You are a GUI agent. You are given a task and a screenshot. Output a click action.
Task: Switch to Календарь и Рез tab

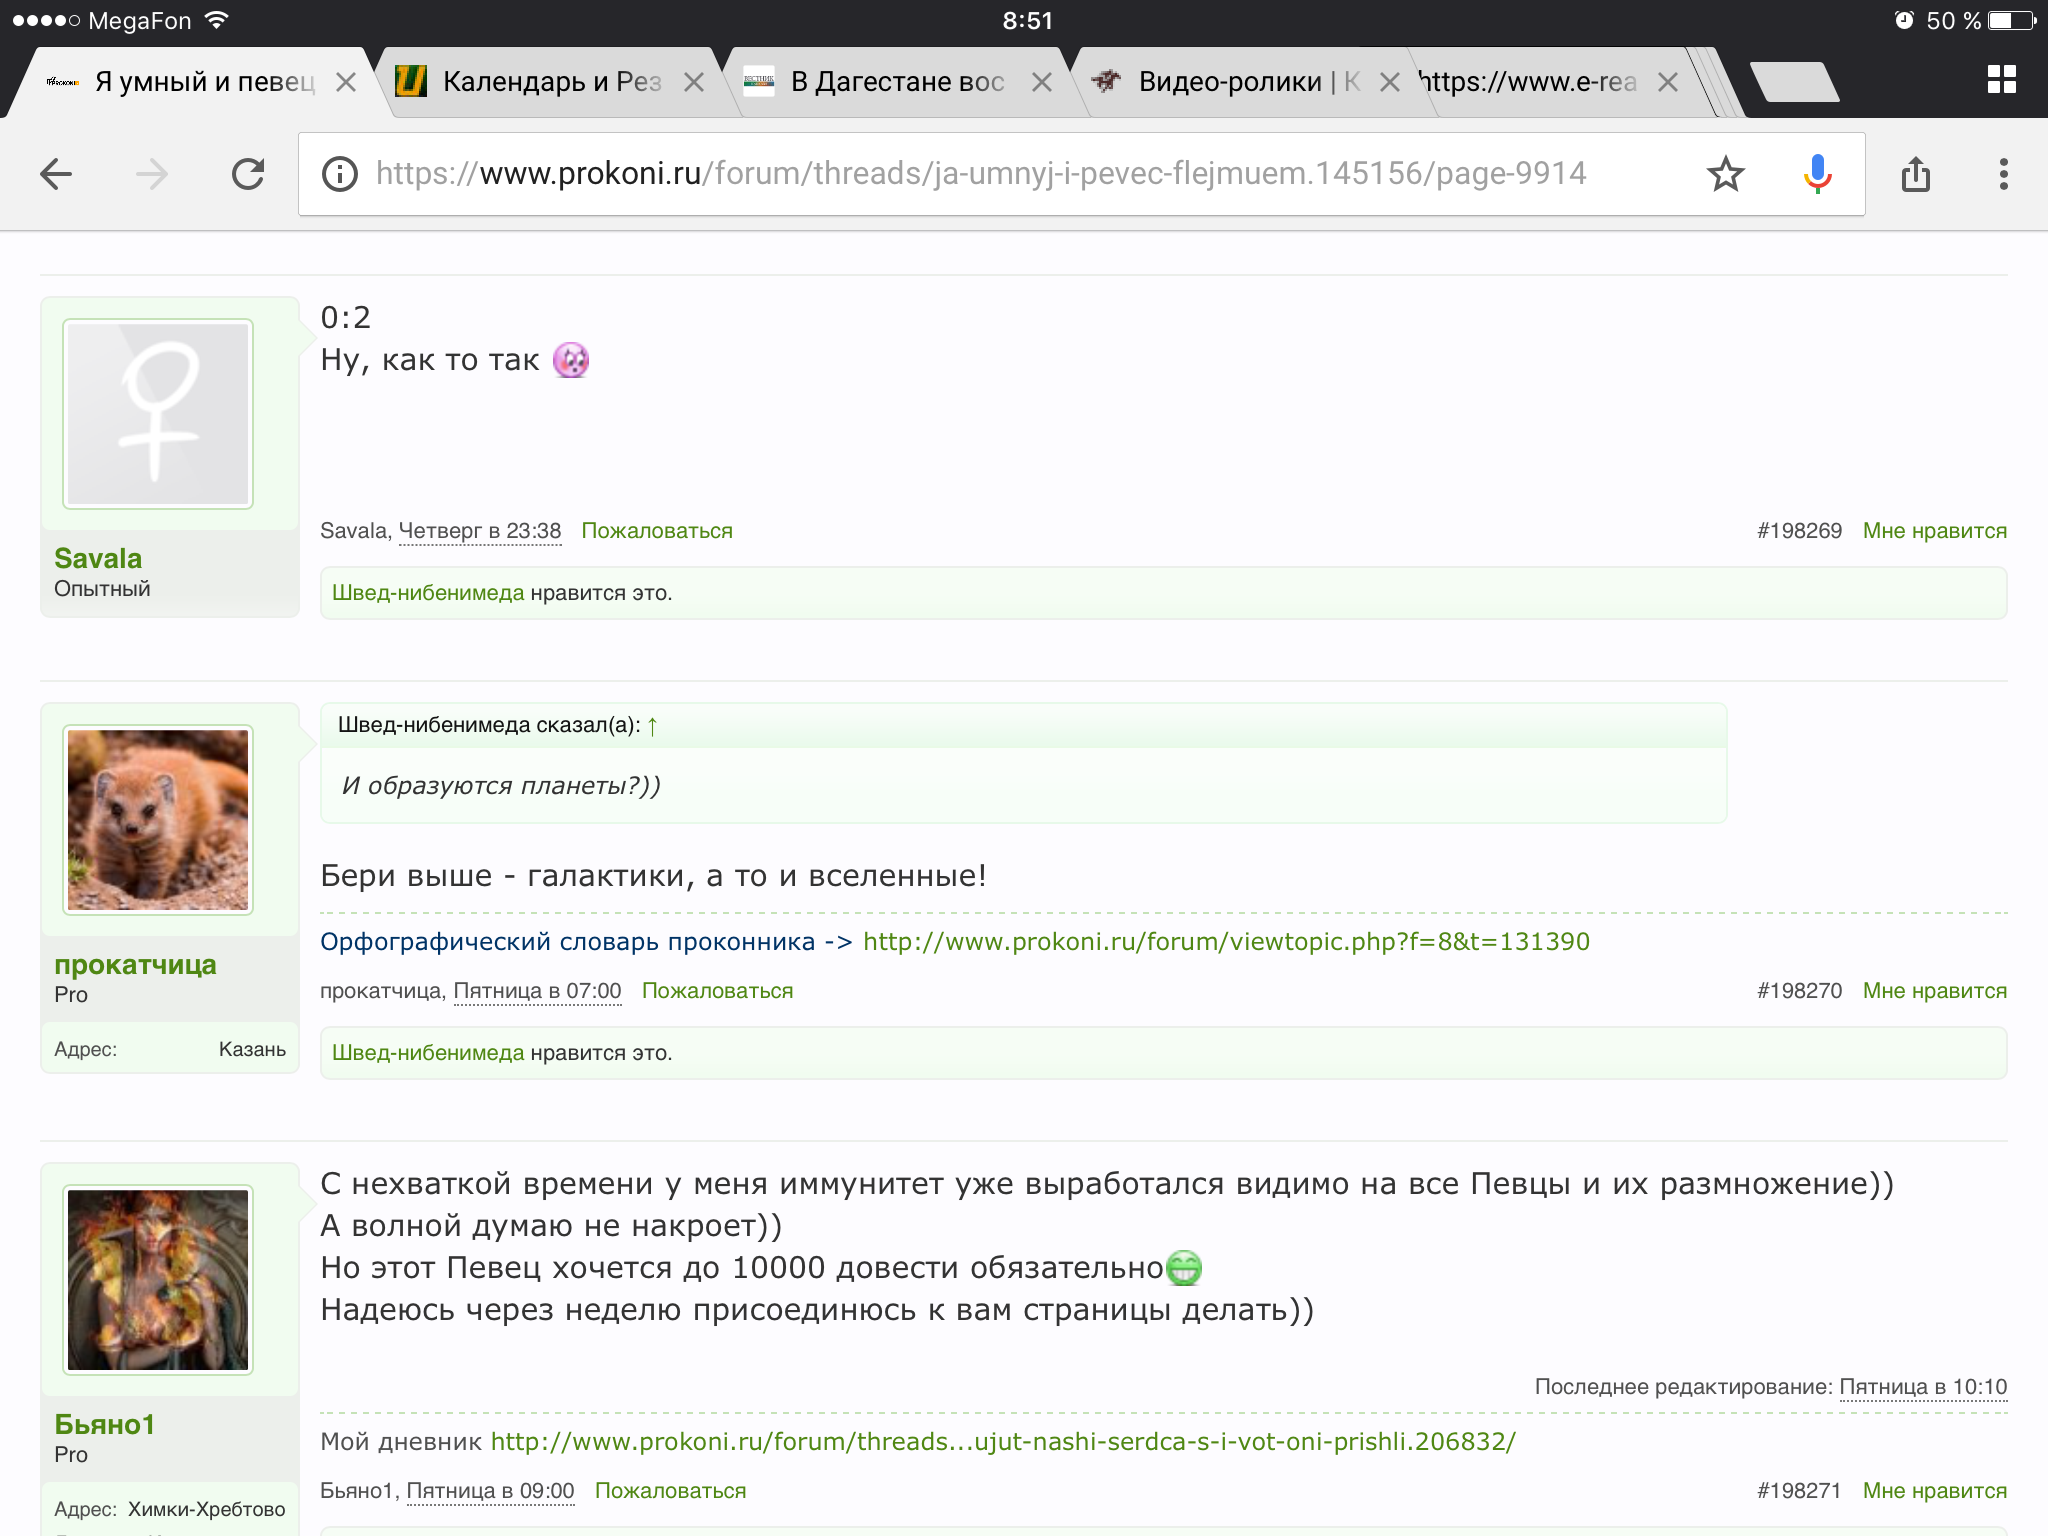pos(550,82)
